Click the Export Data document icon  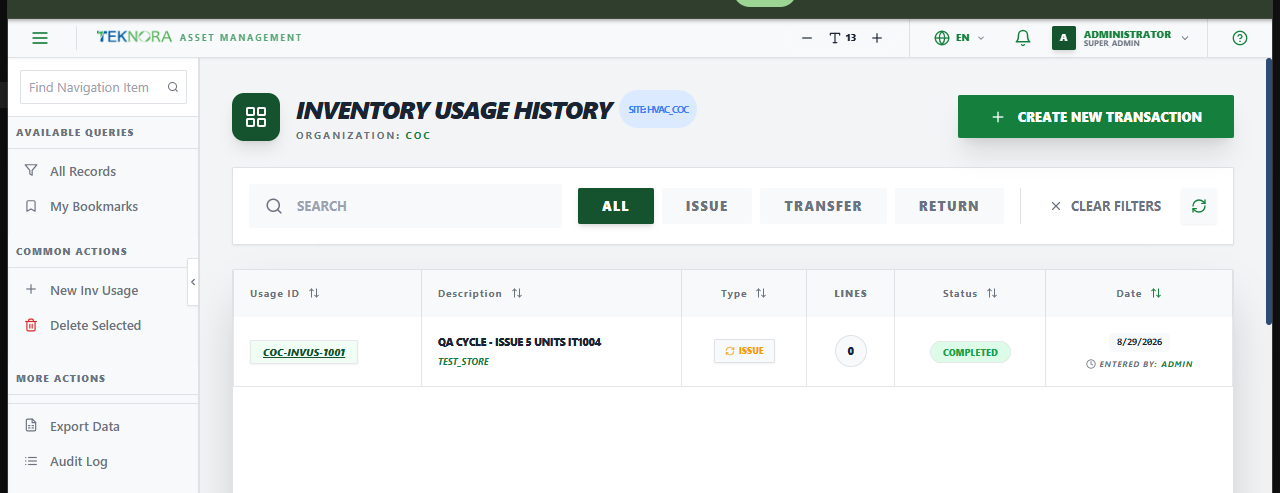click(31, 426)
